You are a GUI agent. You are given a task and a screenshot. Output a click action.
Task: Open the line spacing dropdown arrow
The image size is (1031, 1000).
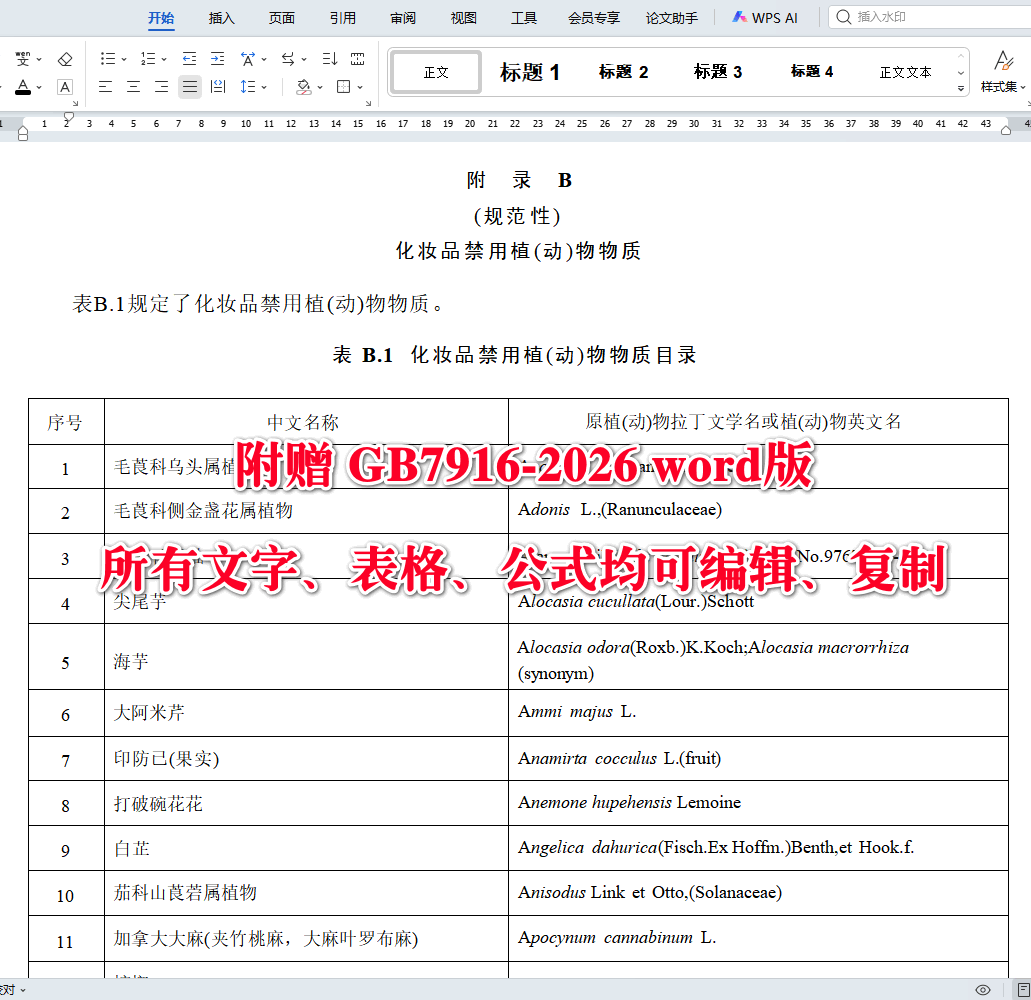(x=264, y=87)
